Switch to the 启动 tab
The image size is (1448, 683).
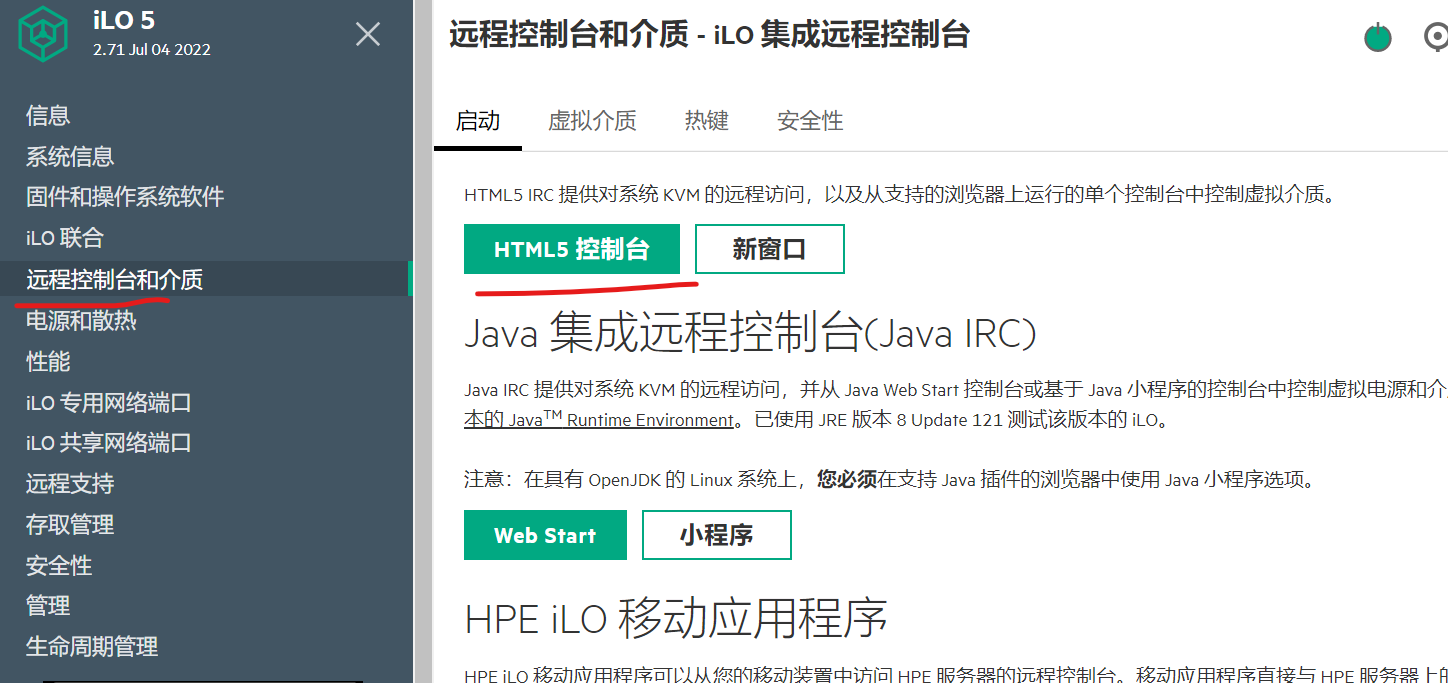478,121
